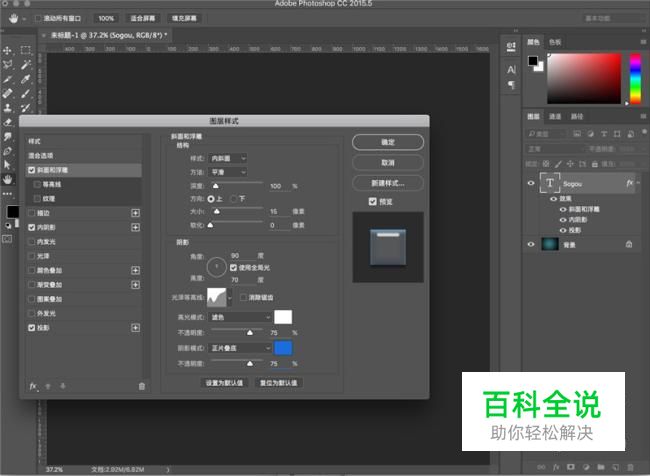Open the blue shadow color swatch

pos(283,348)
